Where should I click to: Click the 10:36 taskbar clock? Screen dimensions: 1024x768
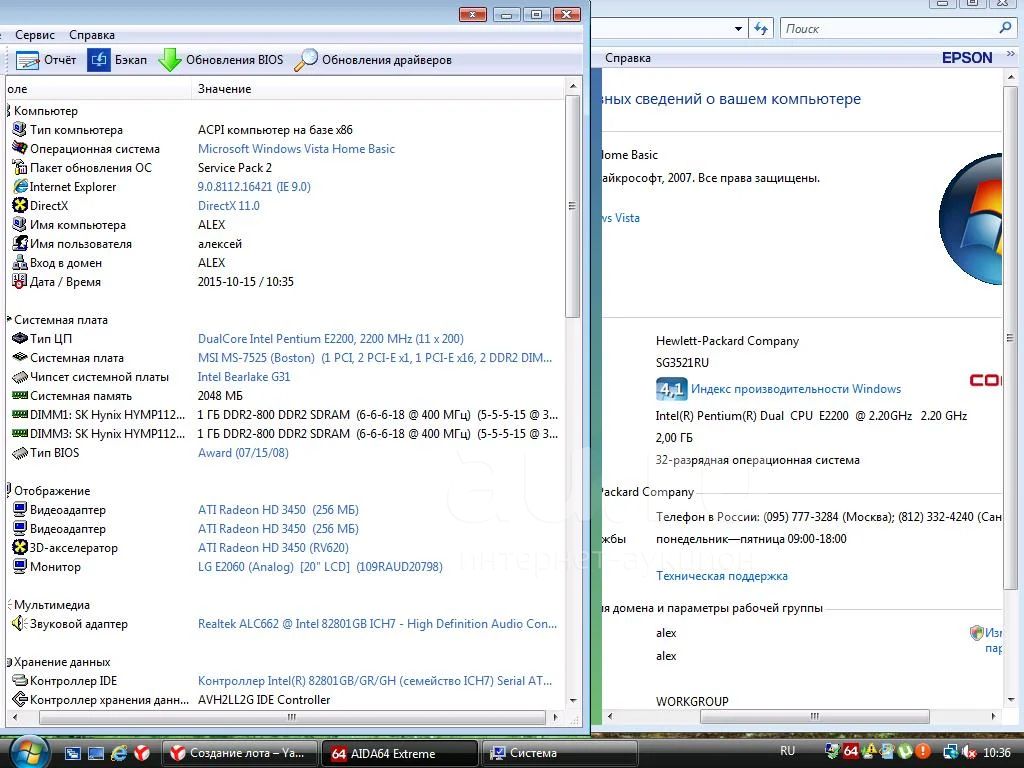pyautogui.click(x=997, y=753)
